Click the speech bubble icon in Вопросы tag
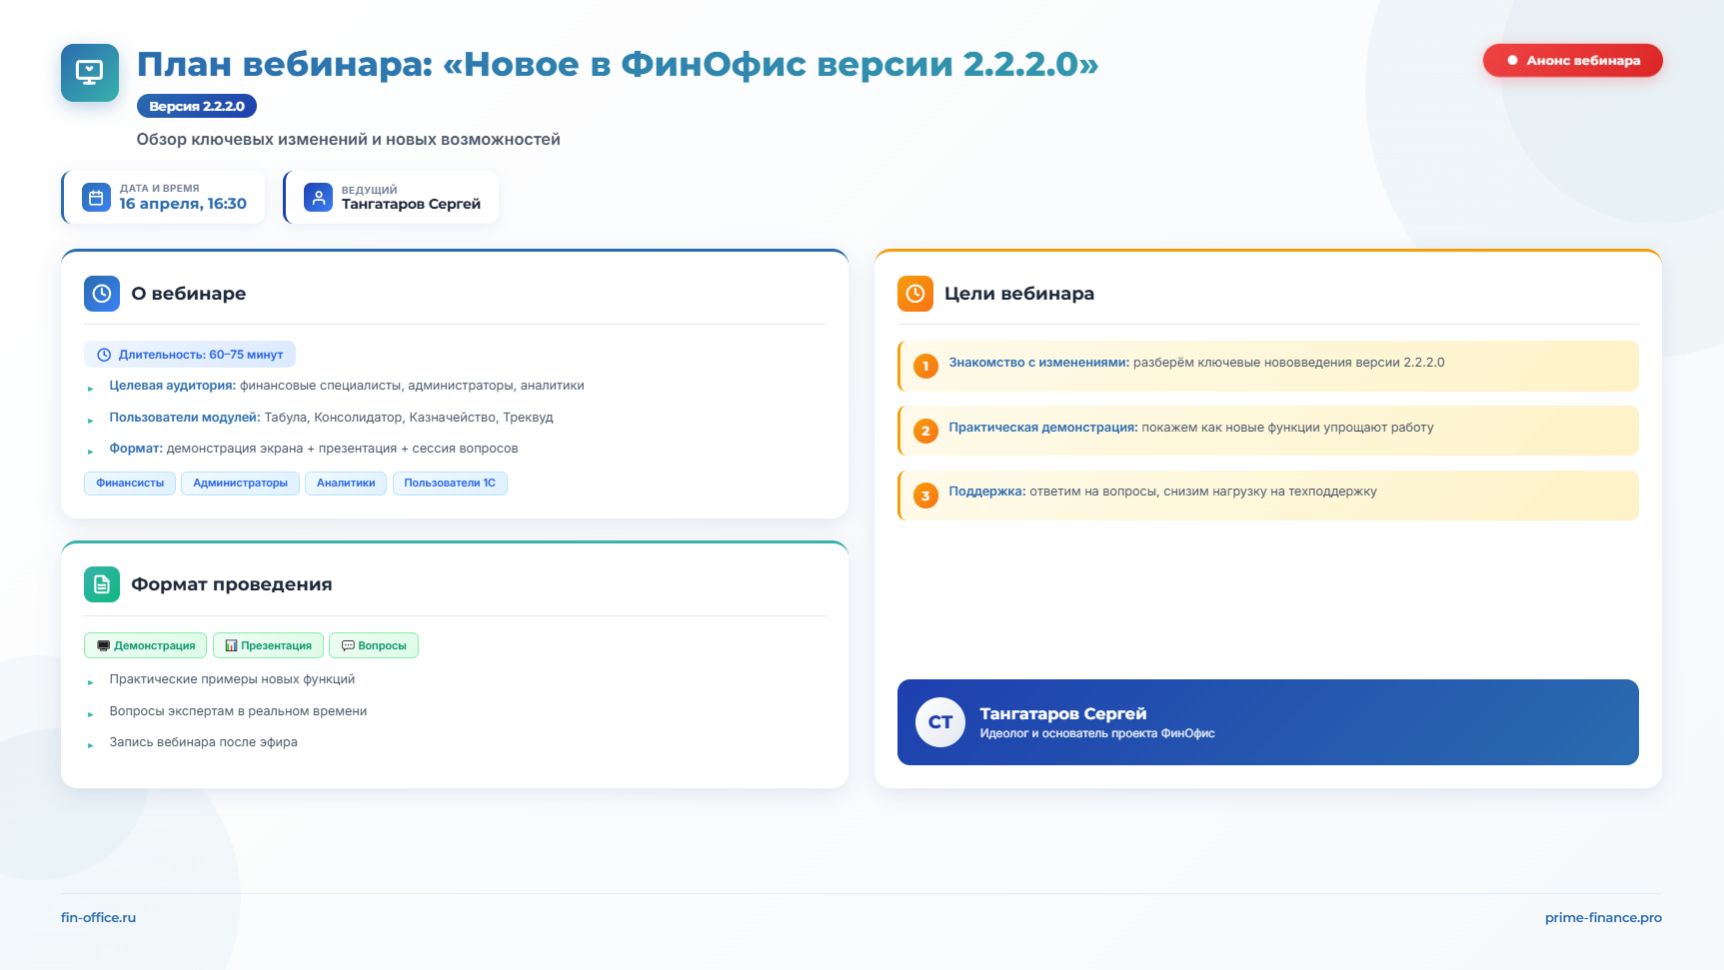 click(x=348, y=646)
